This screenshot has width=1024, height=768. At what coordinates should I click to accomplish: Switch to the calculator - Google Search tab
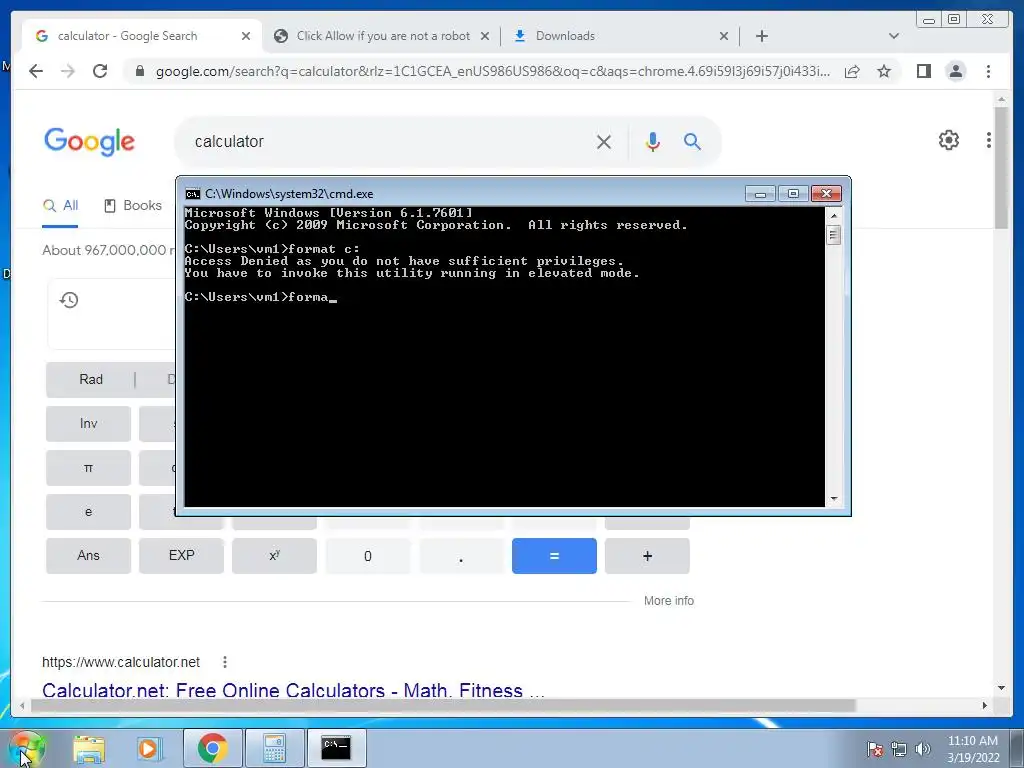pyautogui.click(x=142, y=36)
